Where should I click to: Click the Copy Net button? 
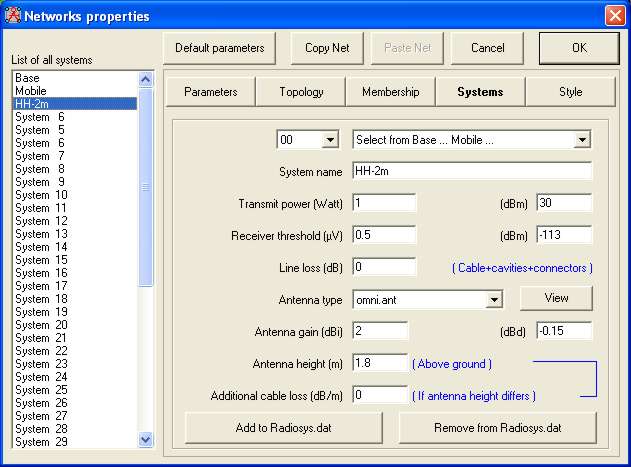(x=327, y=48)
